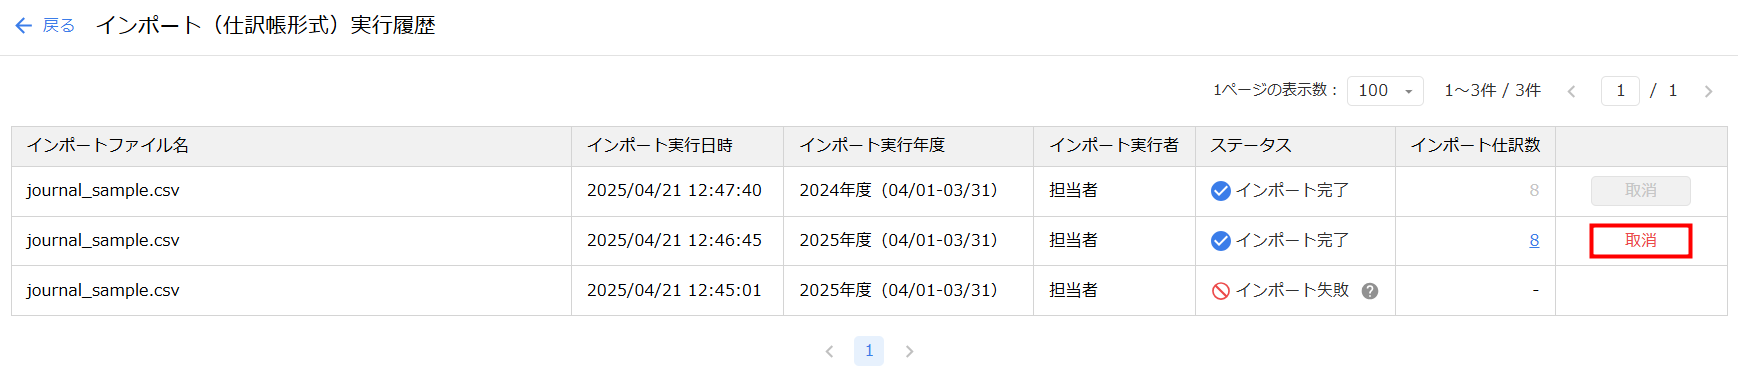1738x377 pixels.
Task: Open the imported journal count link 8
Action: point(1534,241)
